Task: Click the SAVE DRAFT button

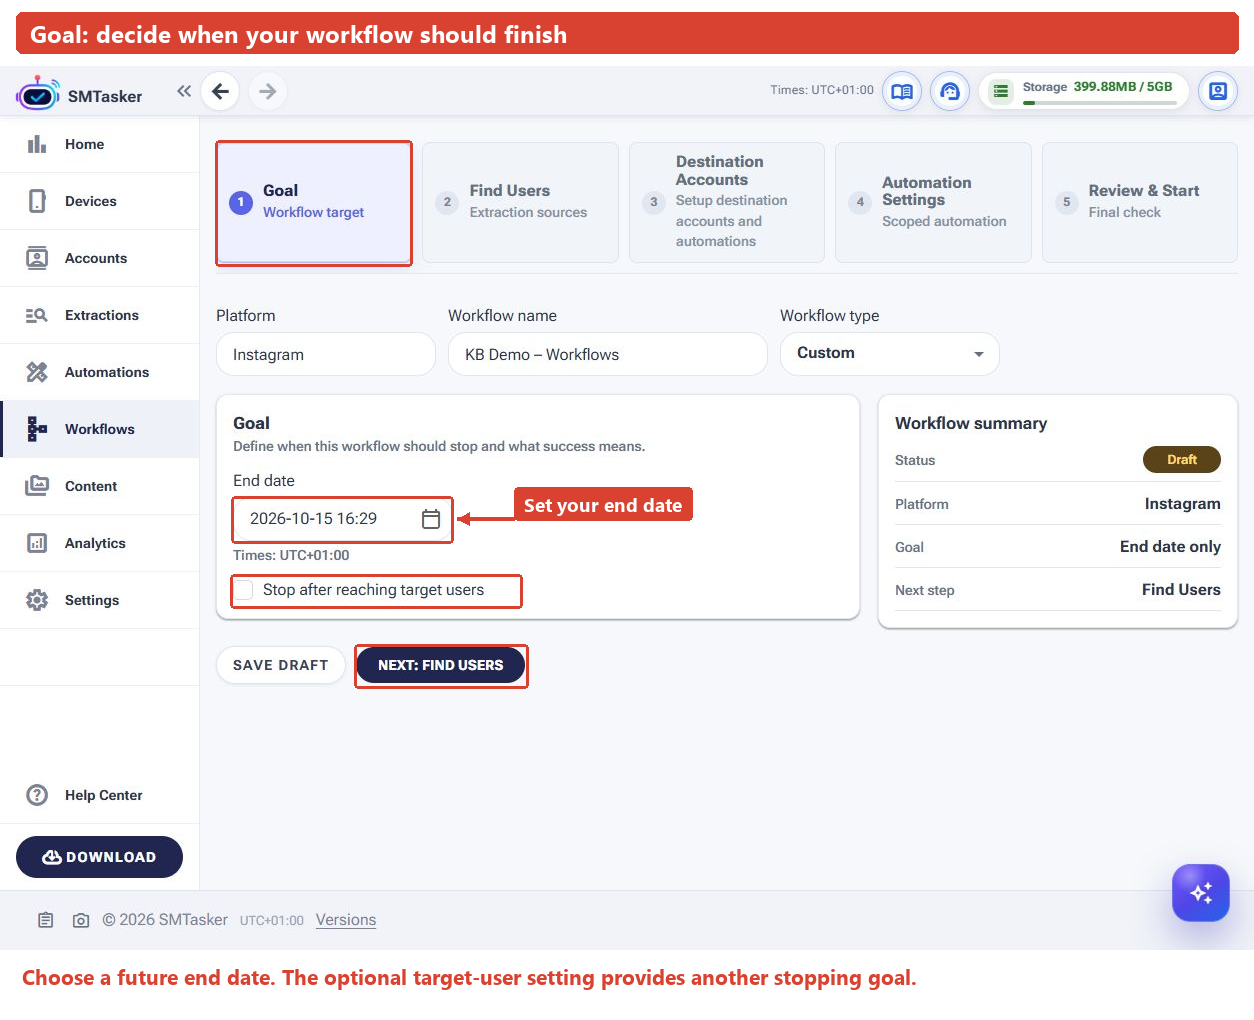Action: coord(281,665)
